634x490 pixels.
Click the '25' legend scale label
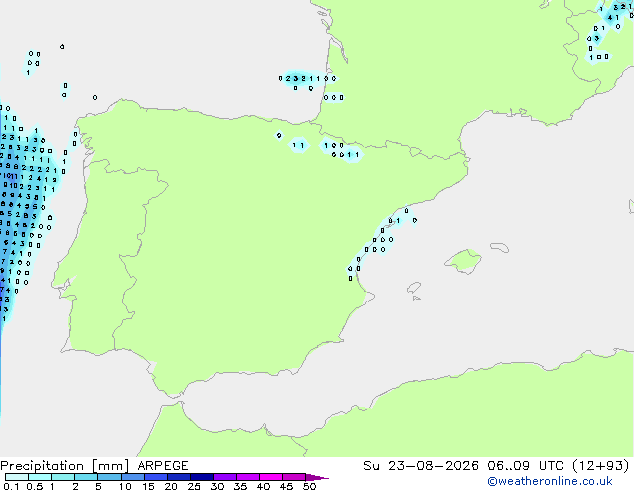pyautogui.click(x=194, y=486)
